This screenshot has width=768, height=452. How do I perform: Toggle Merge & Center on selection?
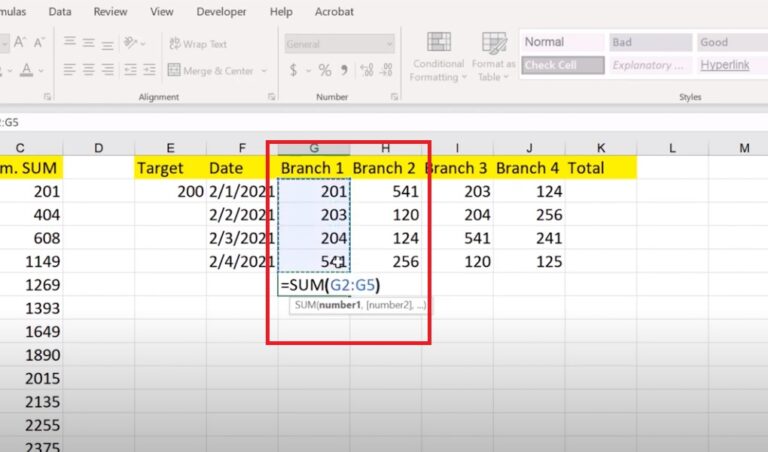210,71
